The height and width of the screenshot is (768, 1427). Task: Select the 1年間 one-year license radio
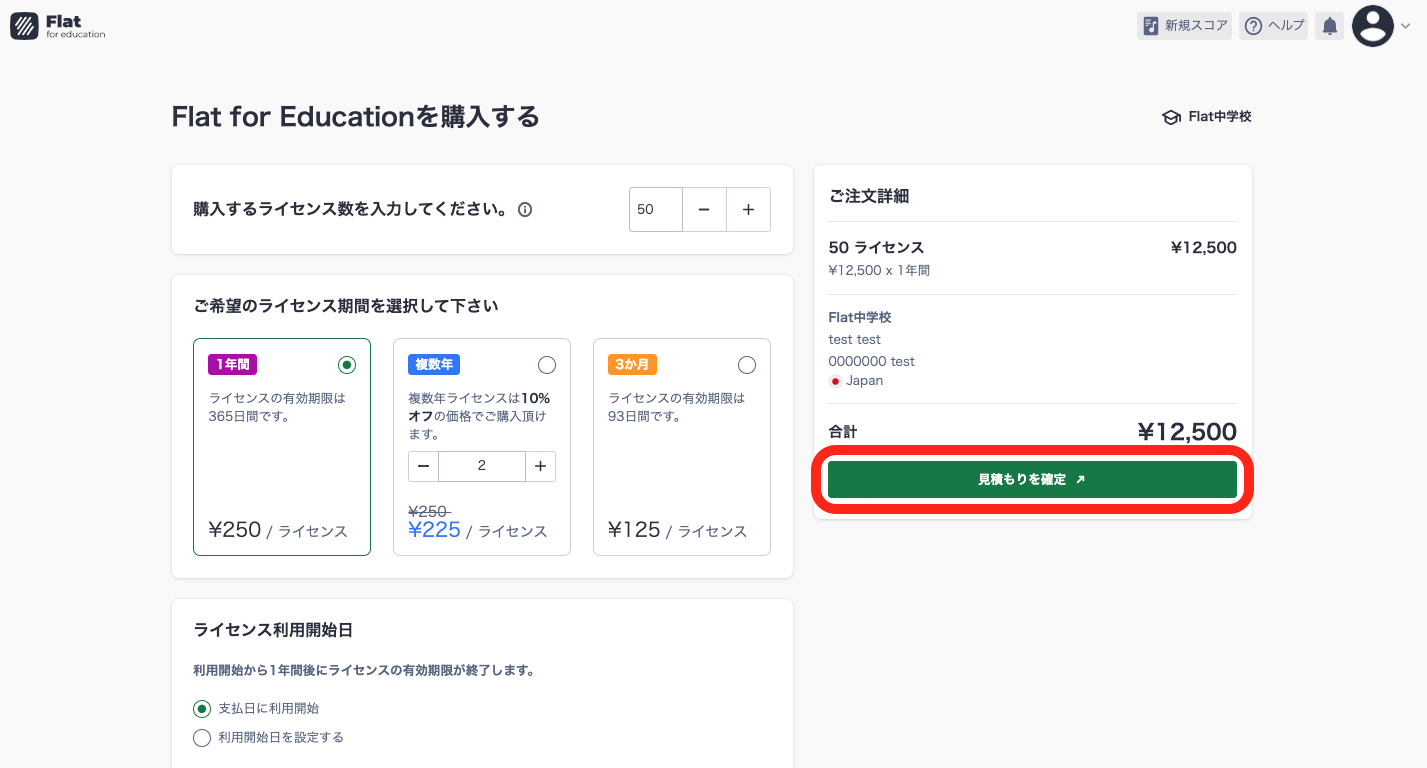coord(347,364)
